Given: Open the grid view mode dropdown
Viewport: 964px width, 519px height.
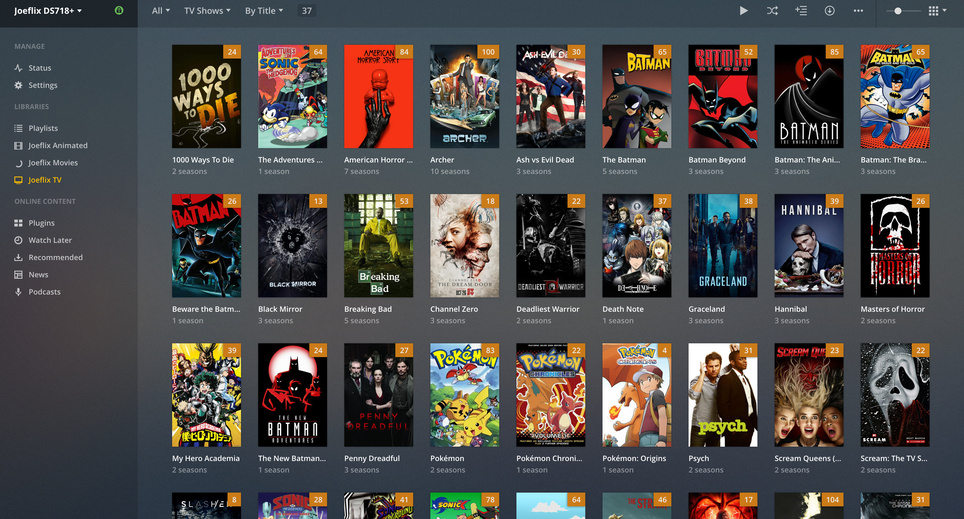Looking at the screenshot, I should [x=937, y=10].
